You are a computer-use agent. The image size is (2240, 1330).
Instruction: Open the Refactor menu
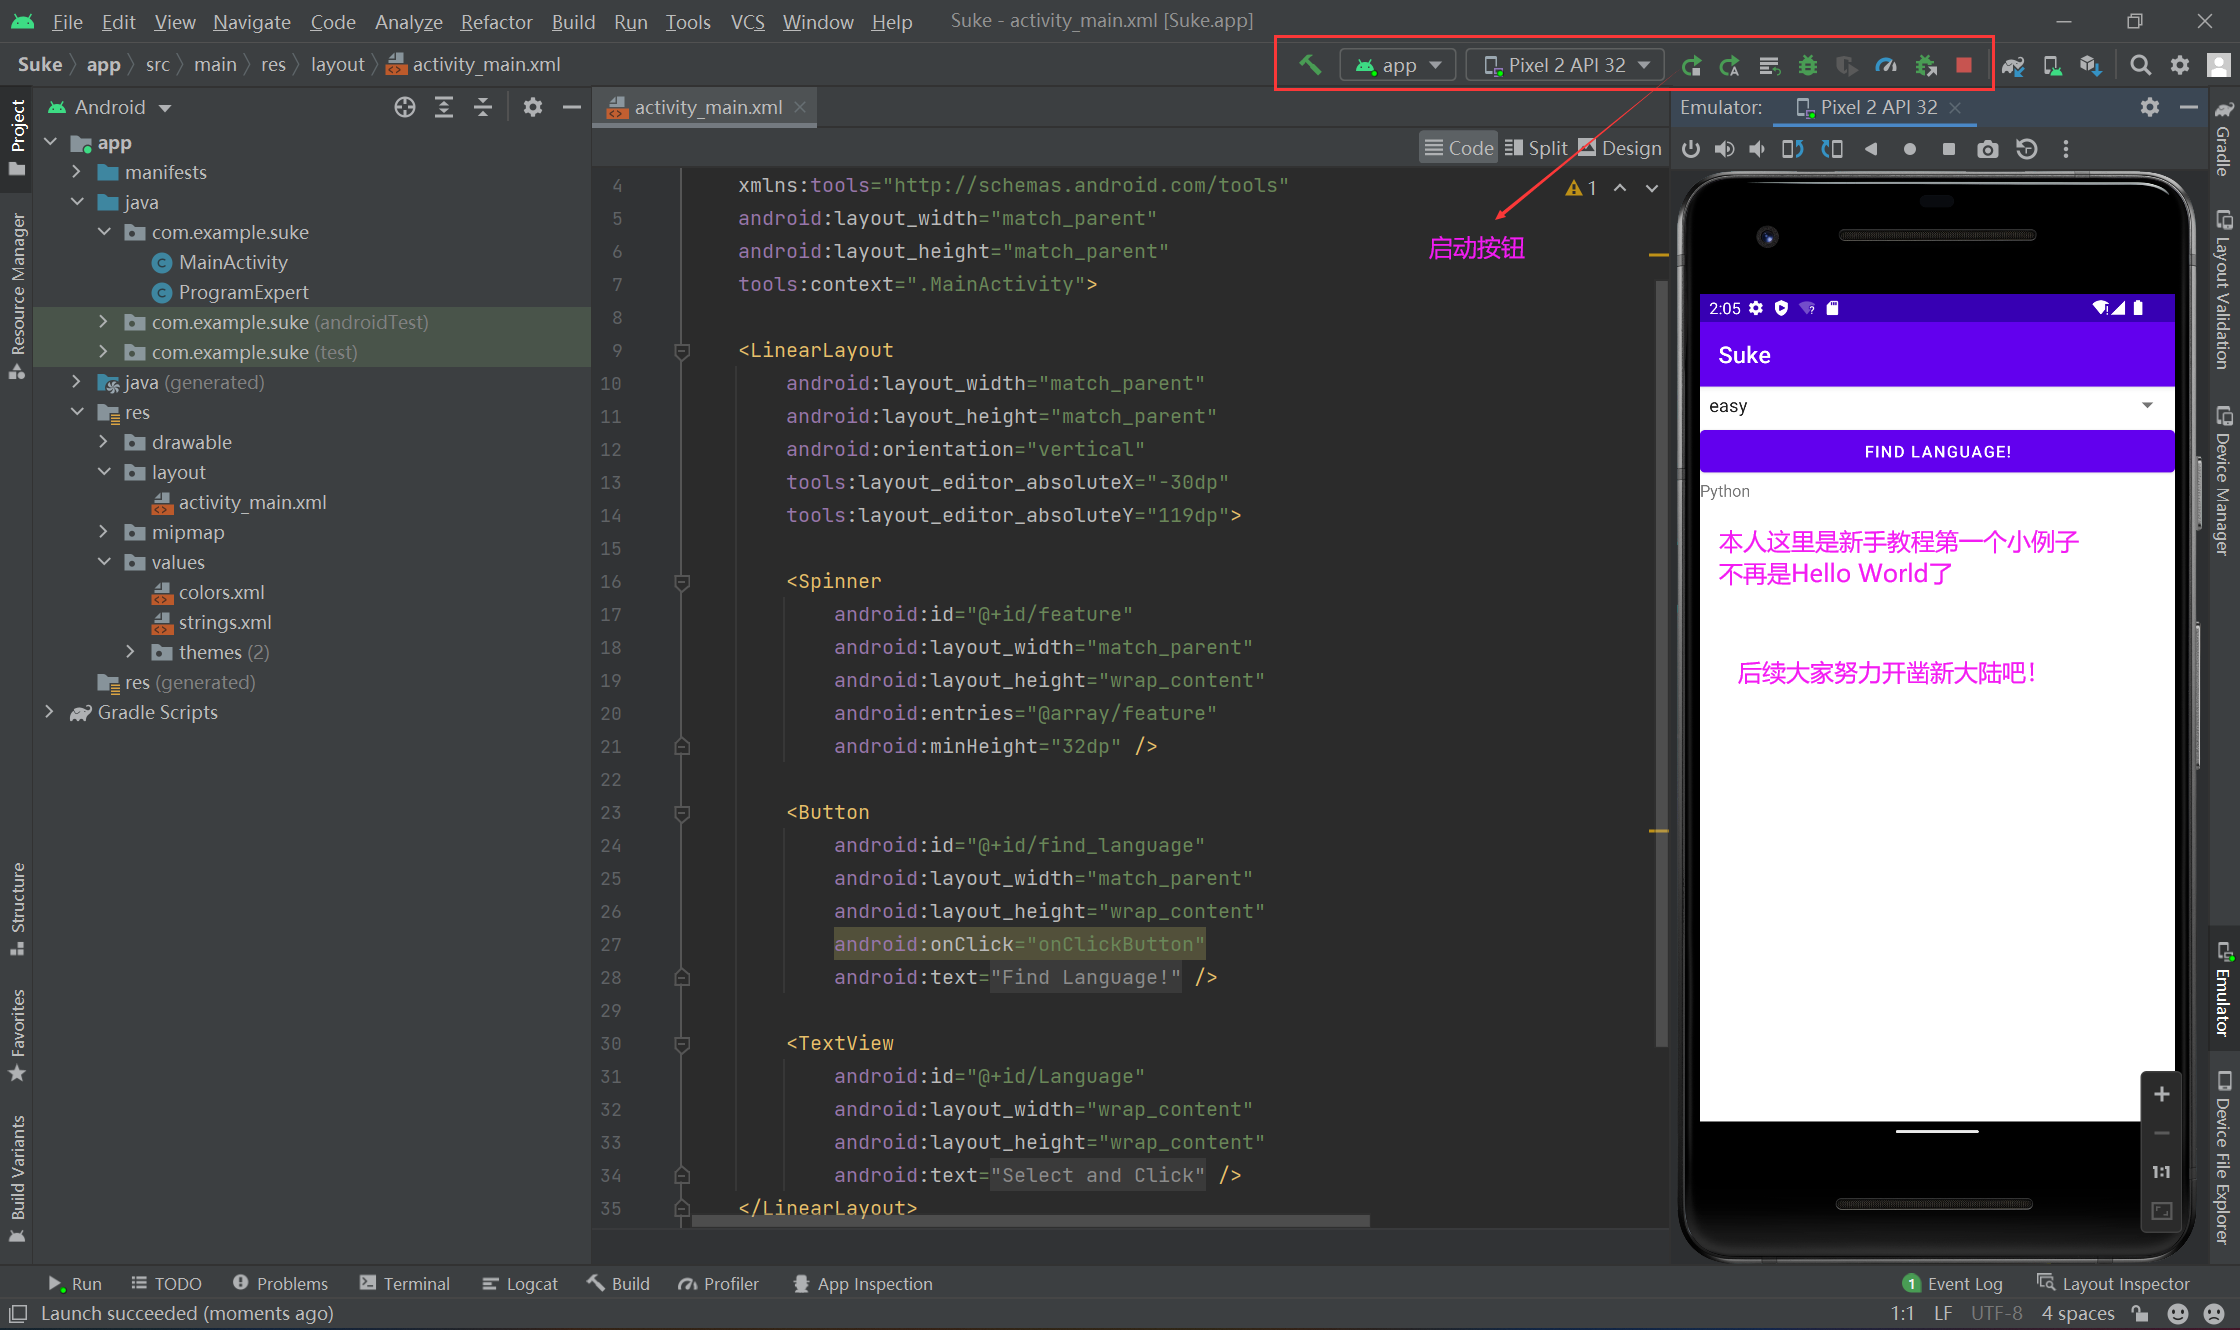496,21
